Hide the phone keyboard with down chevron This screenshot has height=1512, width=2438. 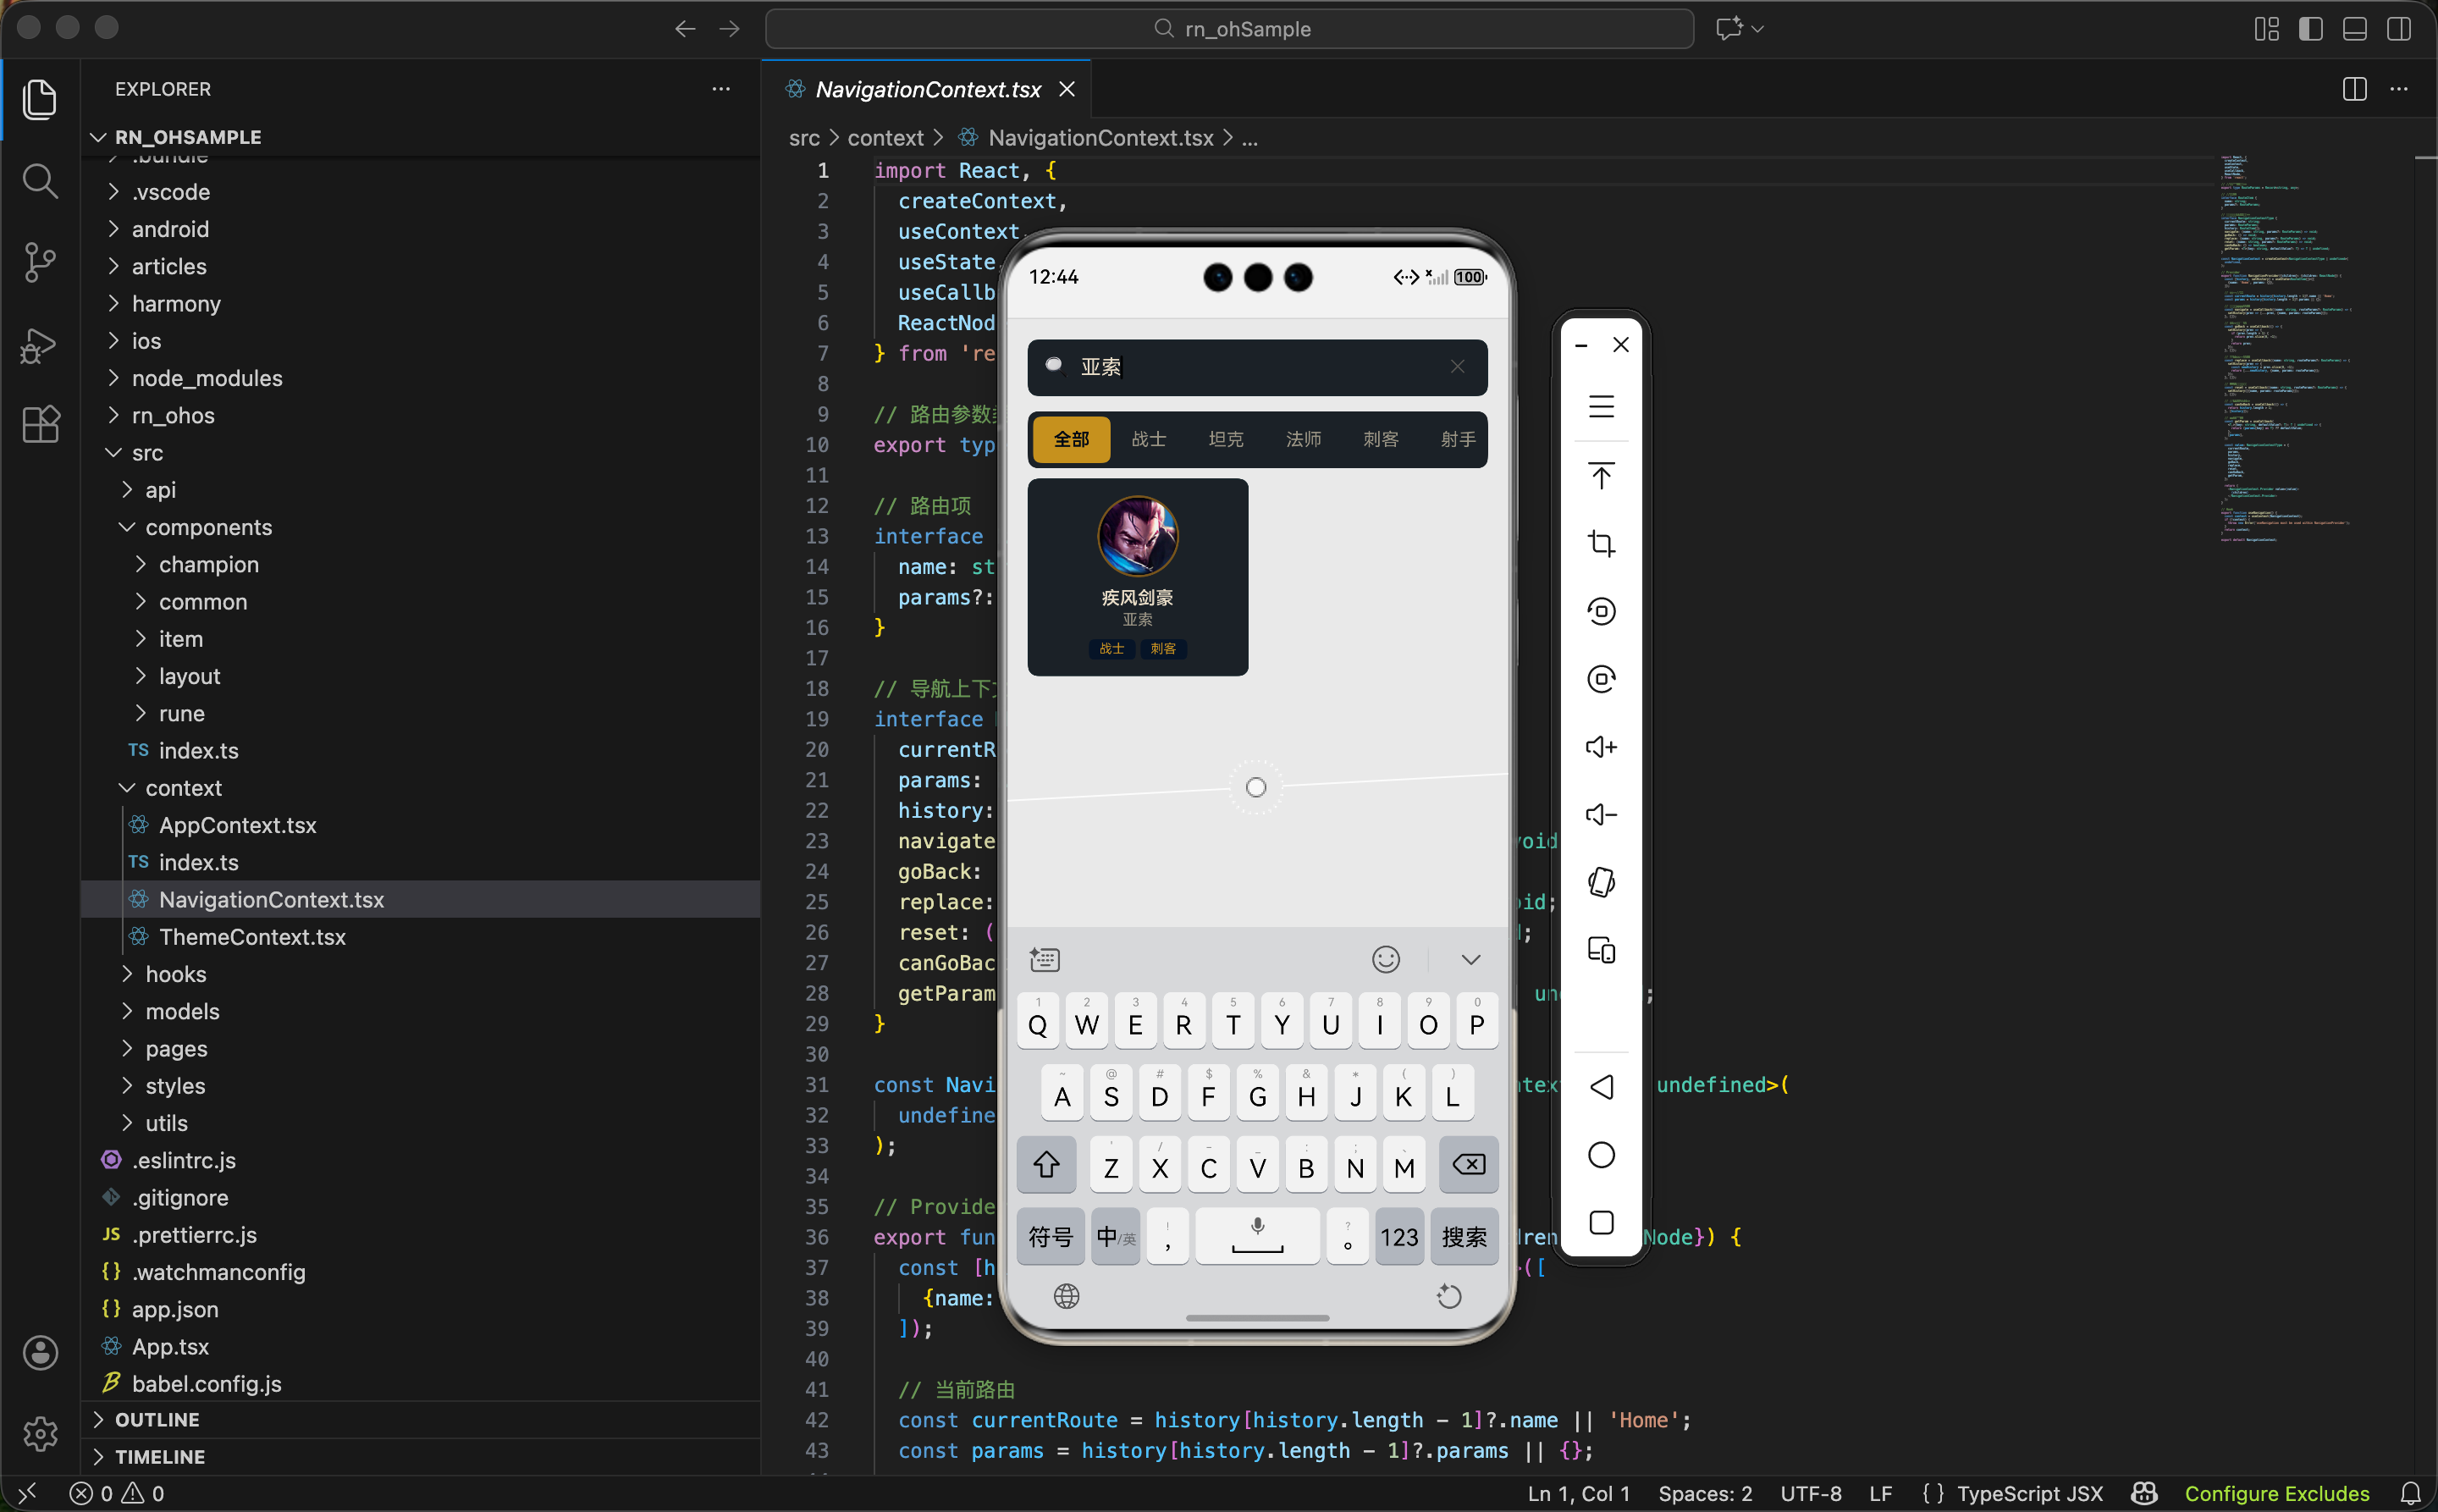(x=1470, y=960)
